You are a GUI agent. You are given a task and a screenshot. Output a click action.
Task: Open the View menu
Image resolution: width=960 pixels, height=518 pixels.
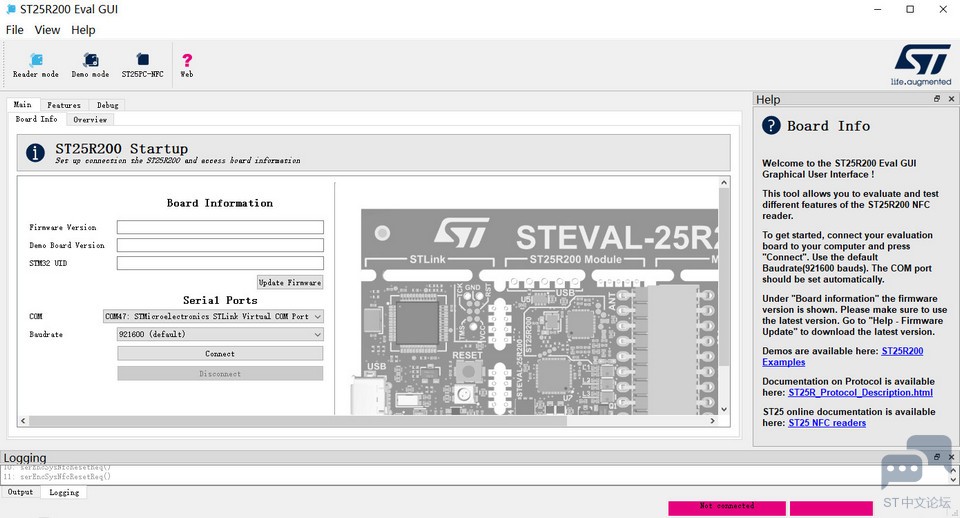(x=47, y=29)
